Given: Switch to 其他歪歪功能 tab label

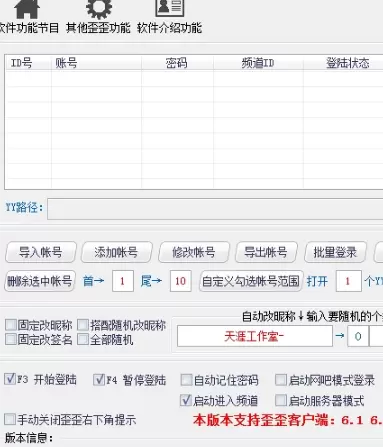Looking at the screenshot, I should (x=98, y=28).
